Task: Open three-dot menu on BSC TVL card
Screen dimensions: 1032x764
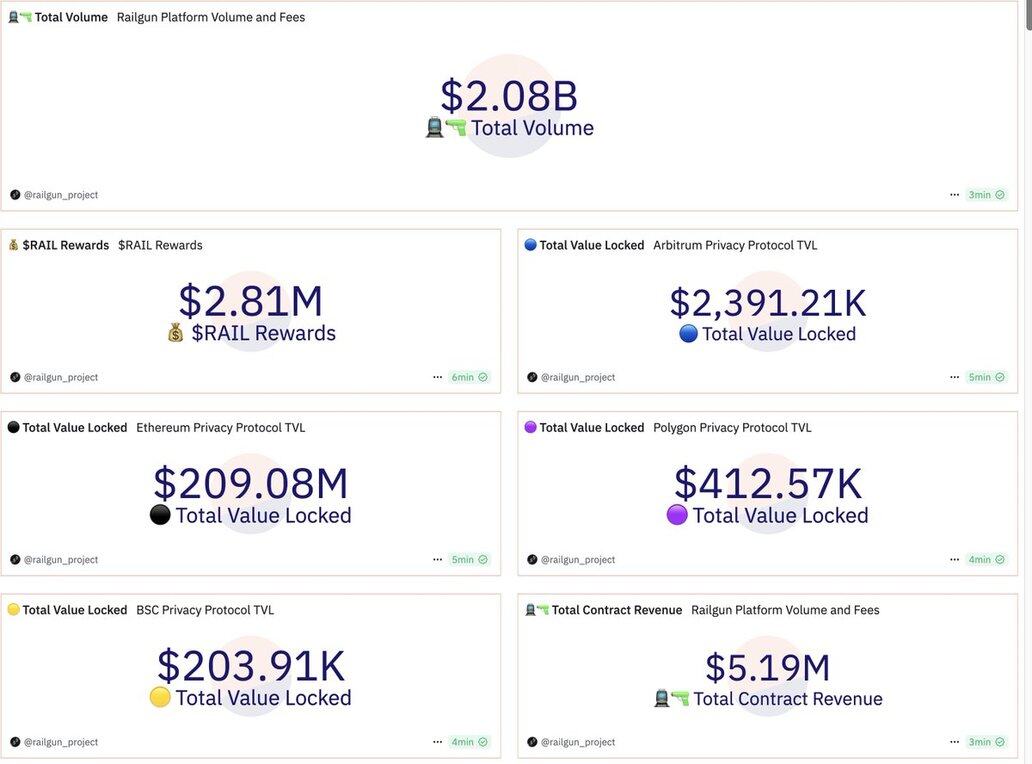Action: pos(437,742)
